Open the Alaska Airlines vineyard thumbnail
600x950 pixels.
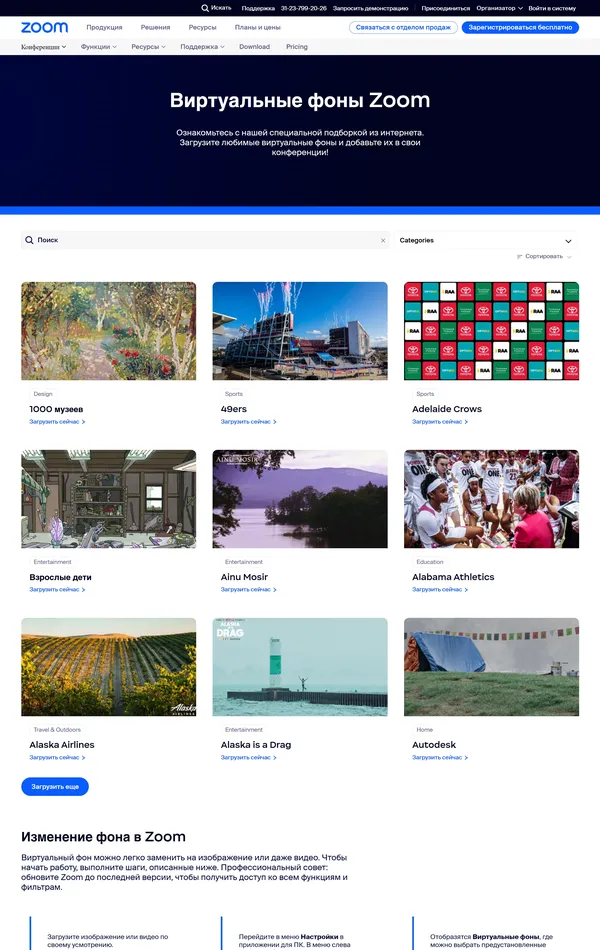tap(108, 666)
